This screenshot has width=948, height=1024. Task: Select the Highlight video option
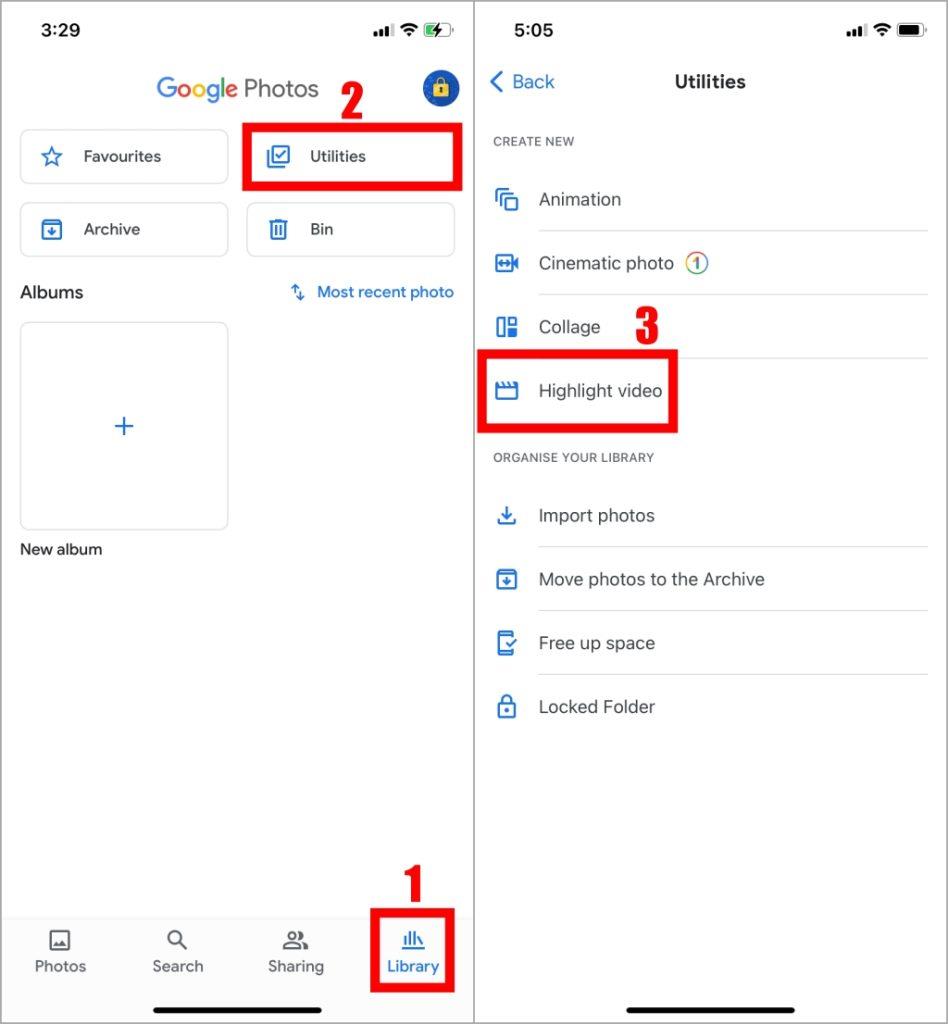pos(710,391)
